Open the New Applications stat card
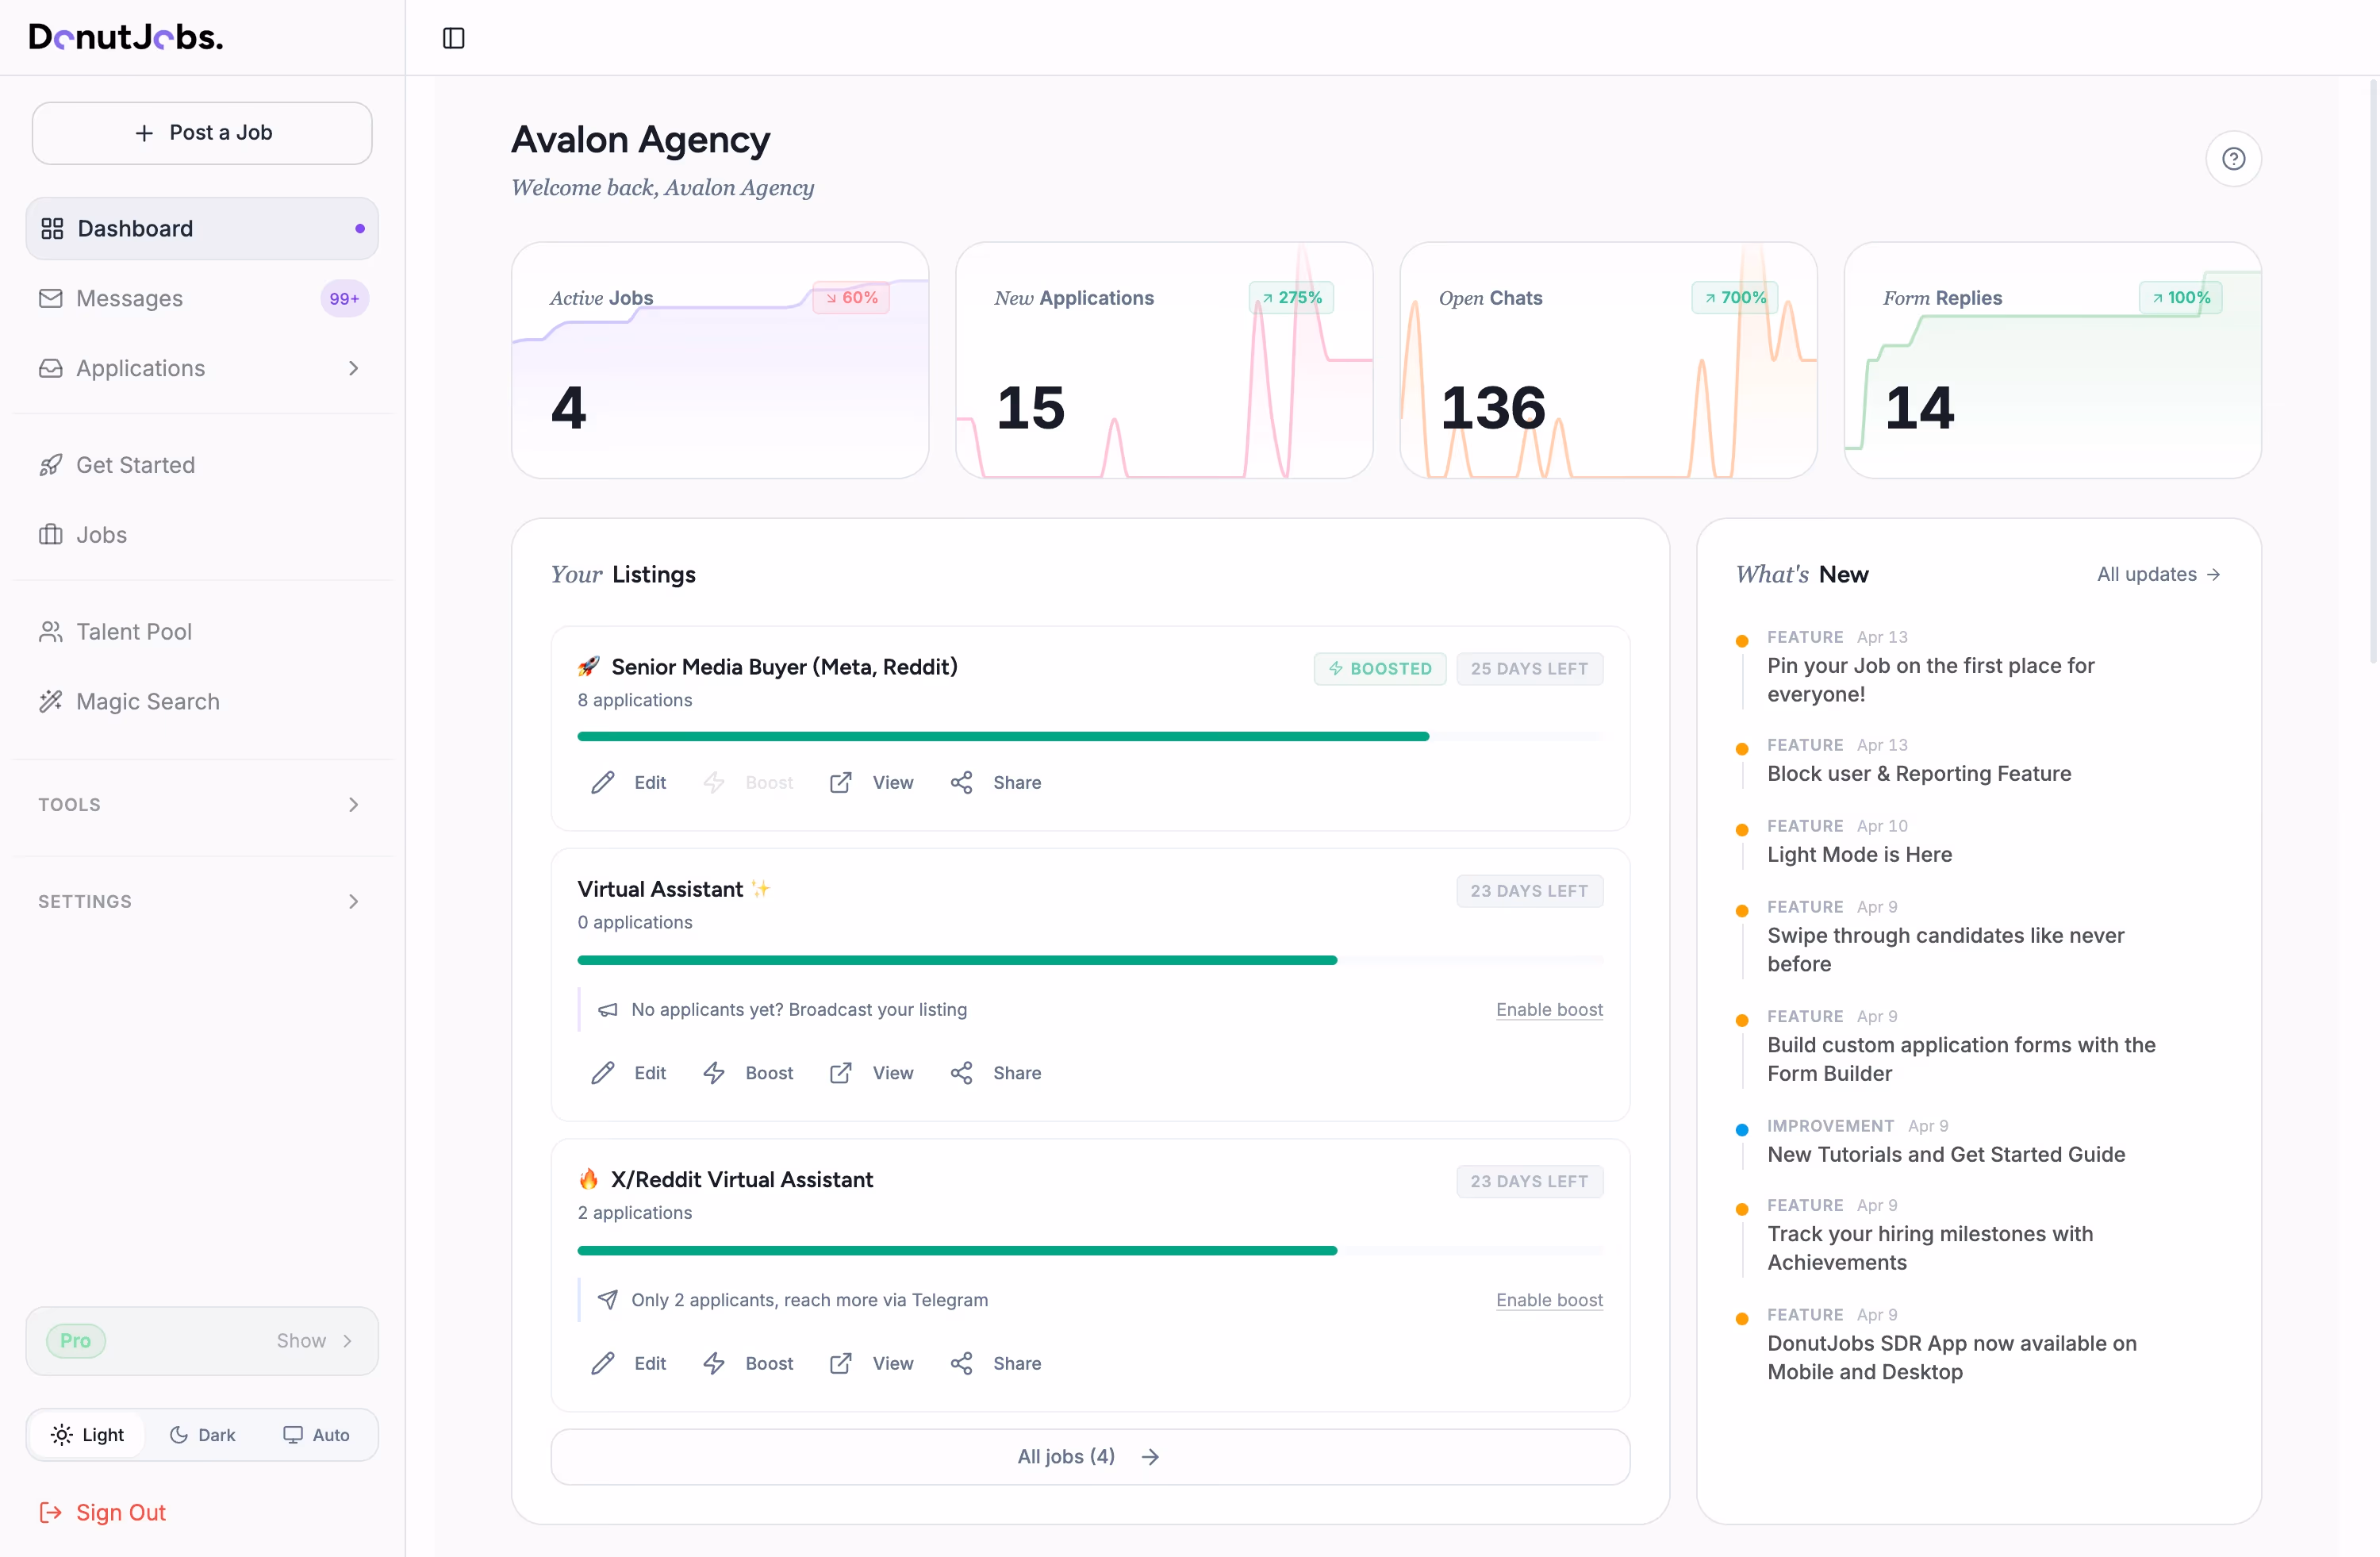This screenshot has width=2380, height=1557. tap(1164, 360)
